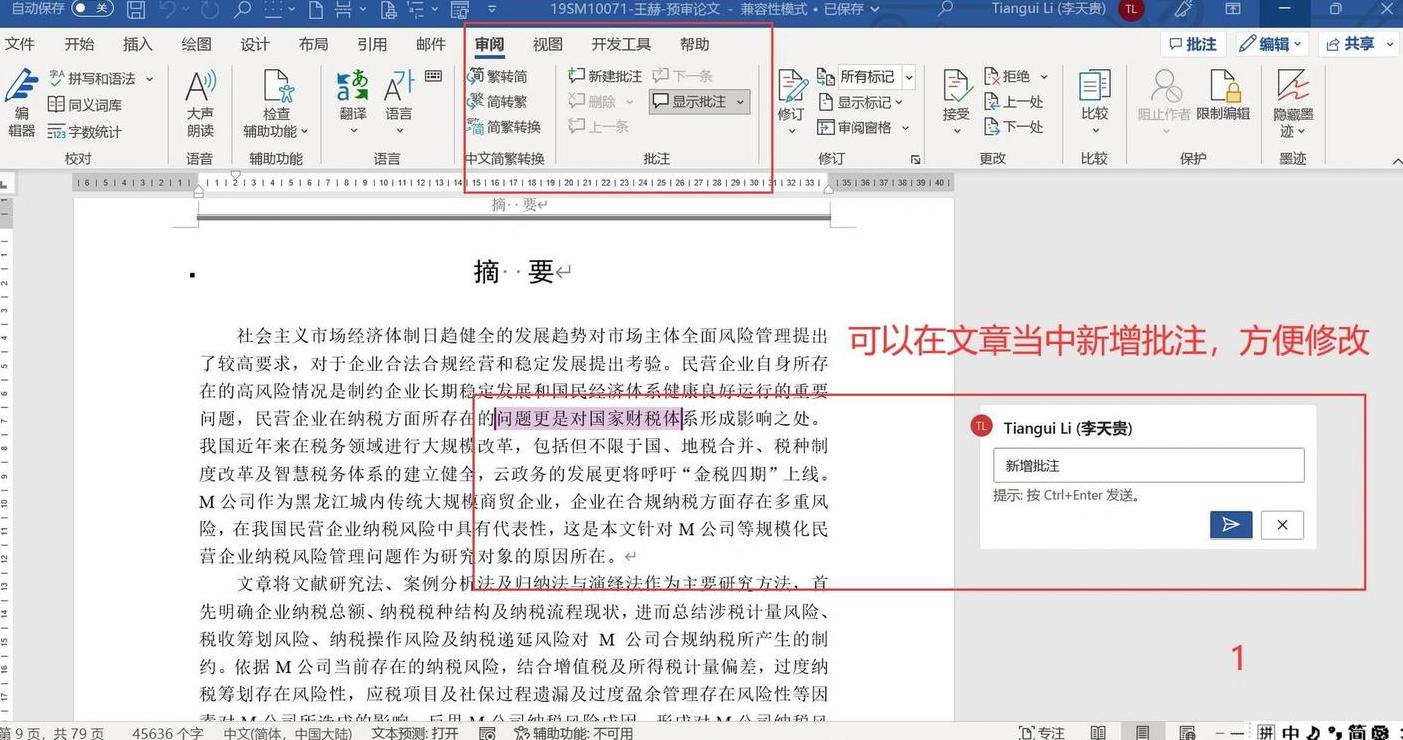Click the new document icon in quick access toolbar
Viewport: 1403px width, 740px height.
click(x=316, y=9)
